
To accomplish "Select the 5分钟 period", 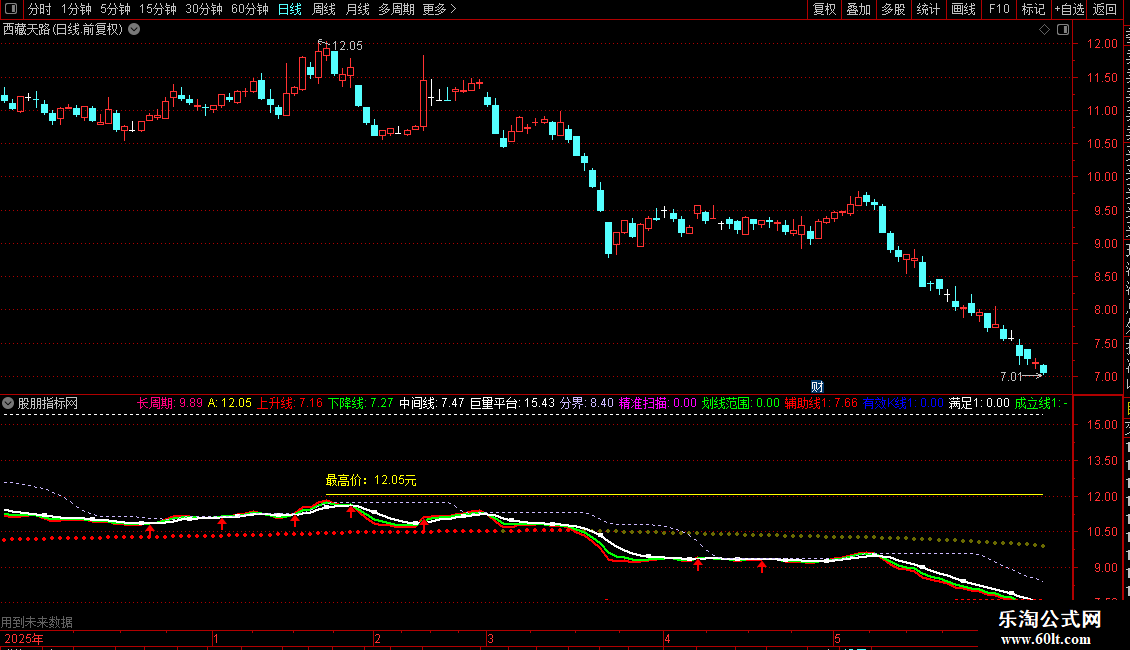I will click(115, 9).
